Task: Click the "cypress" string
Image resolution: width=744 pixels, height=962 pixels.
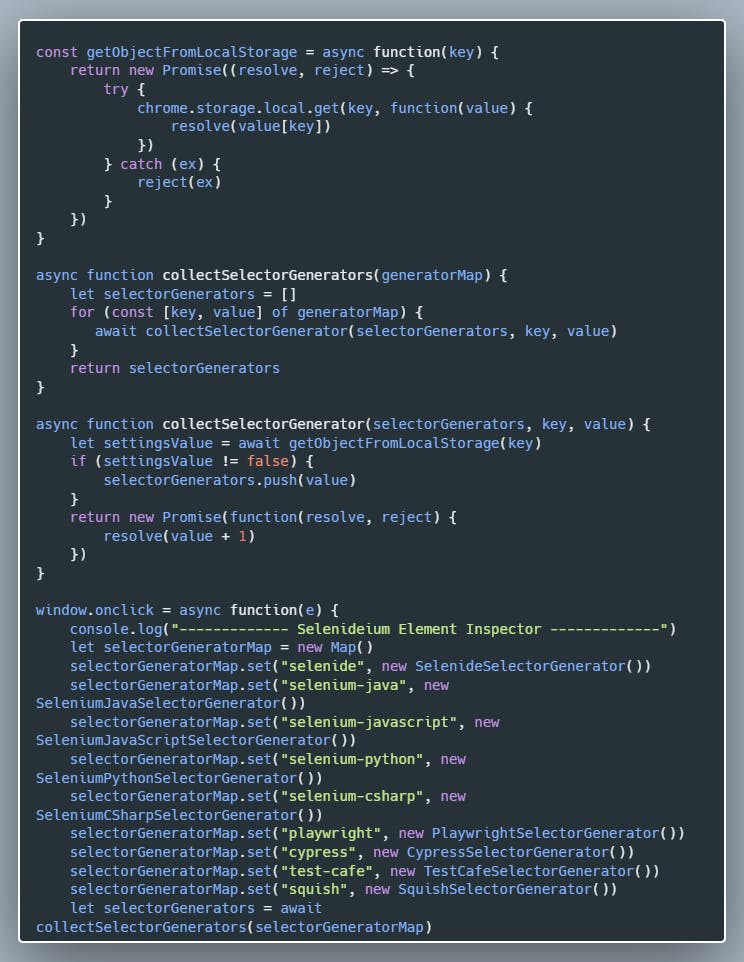Action: pos(318,852)
